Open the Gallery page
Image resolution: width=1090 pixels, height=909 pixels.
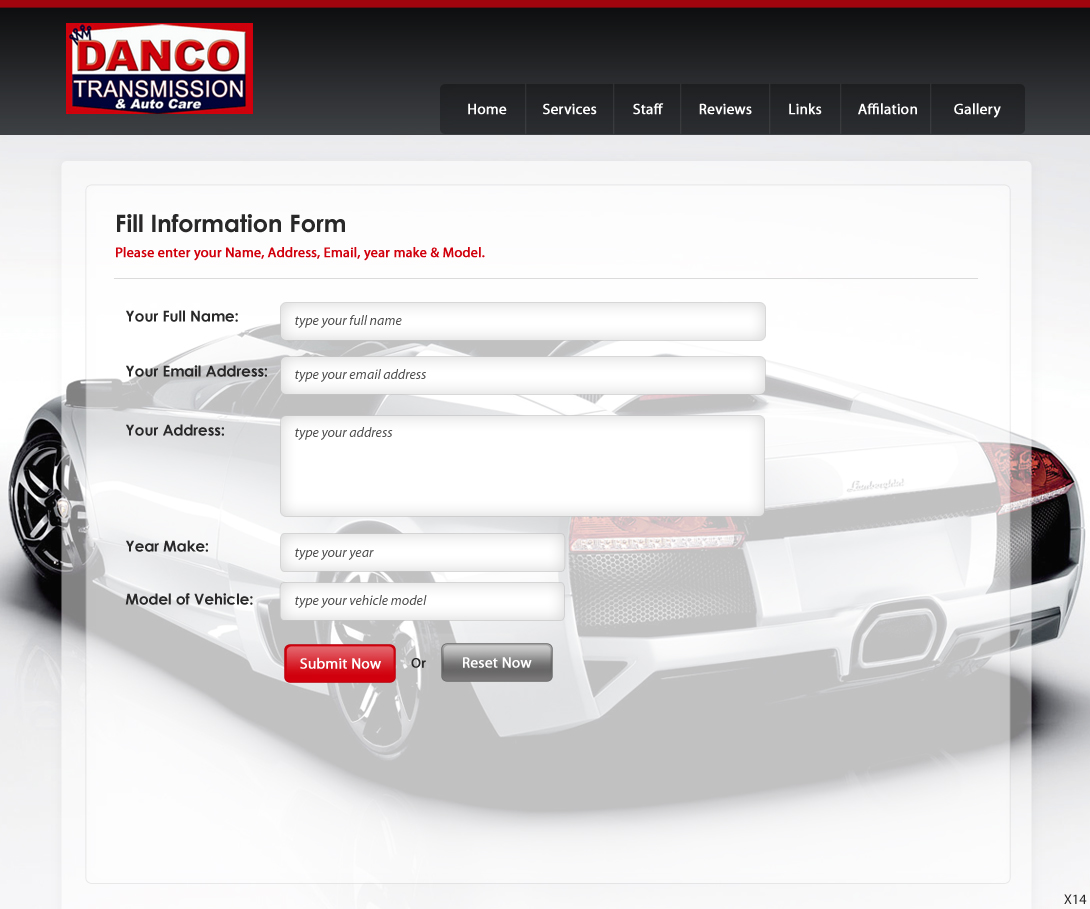[977, 109]
